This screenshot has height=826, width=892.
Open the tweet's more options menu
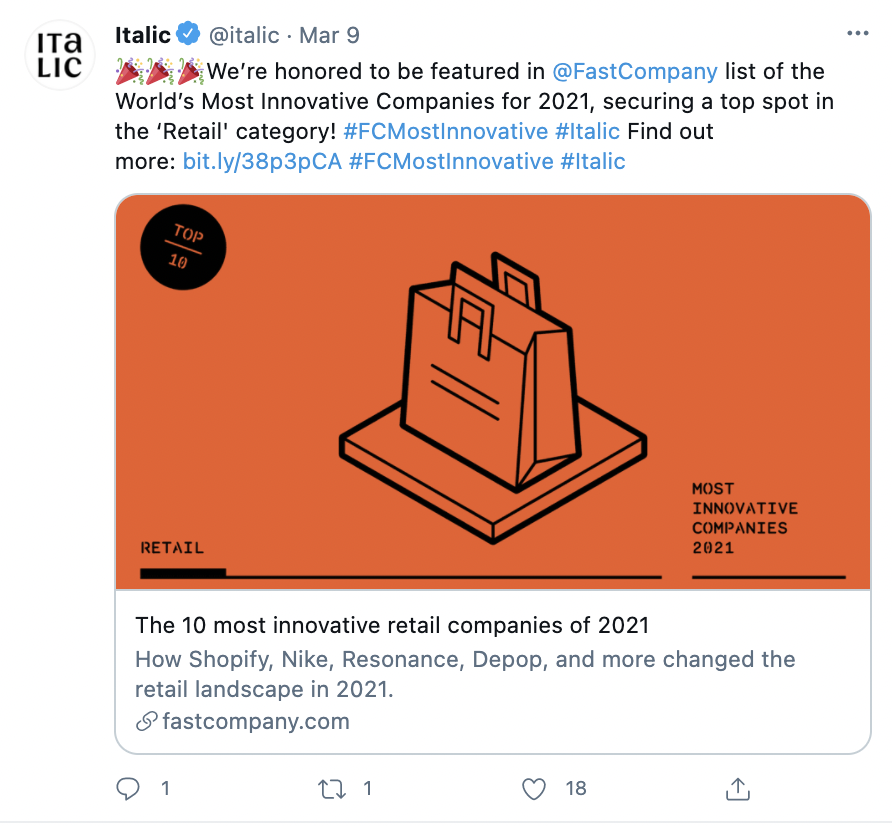click(x=857, y=33)
